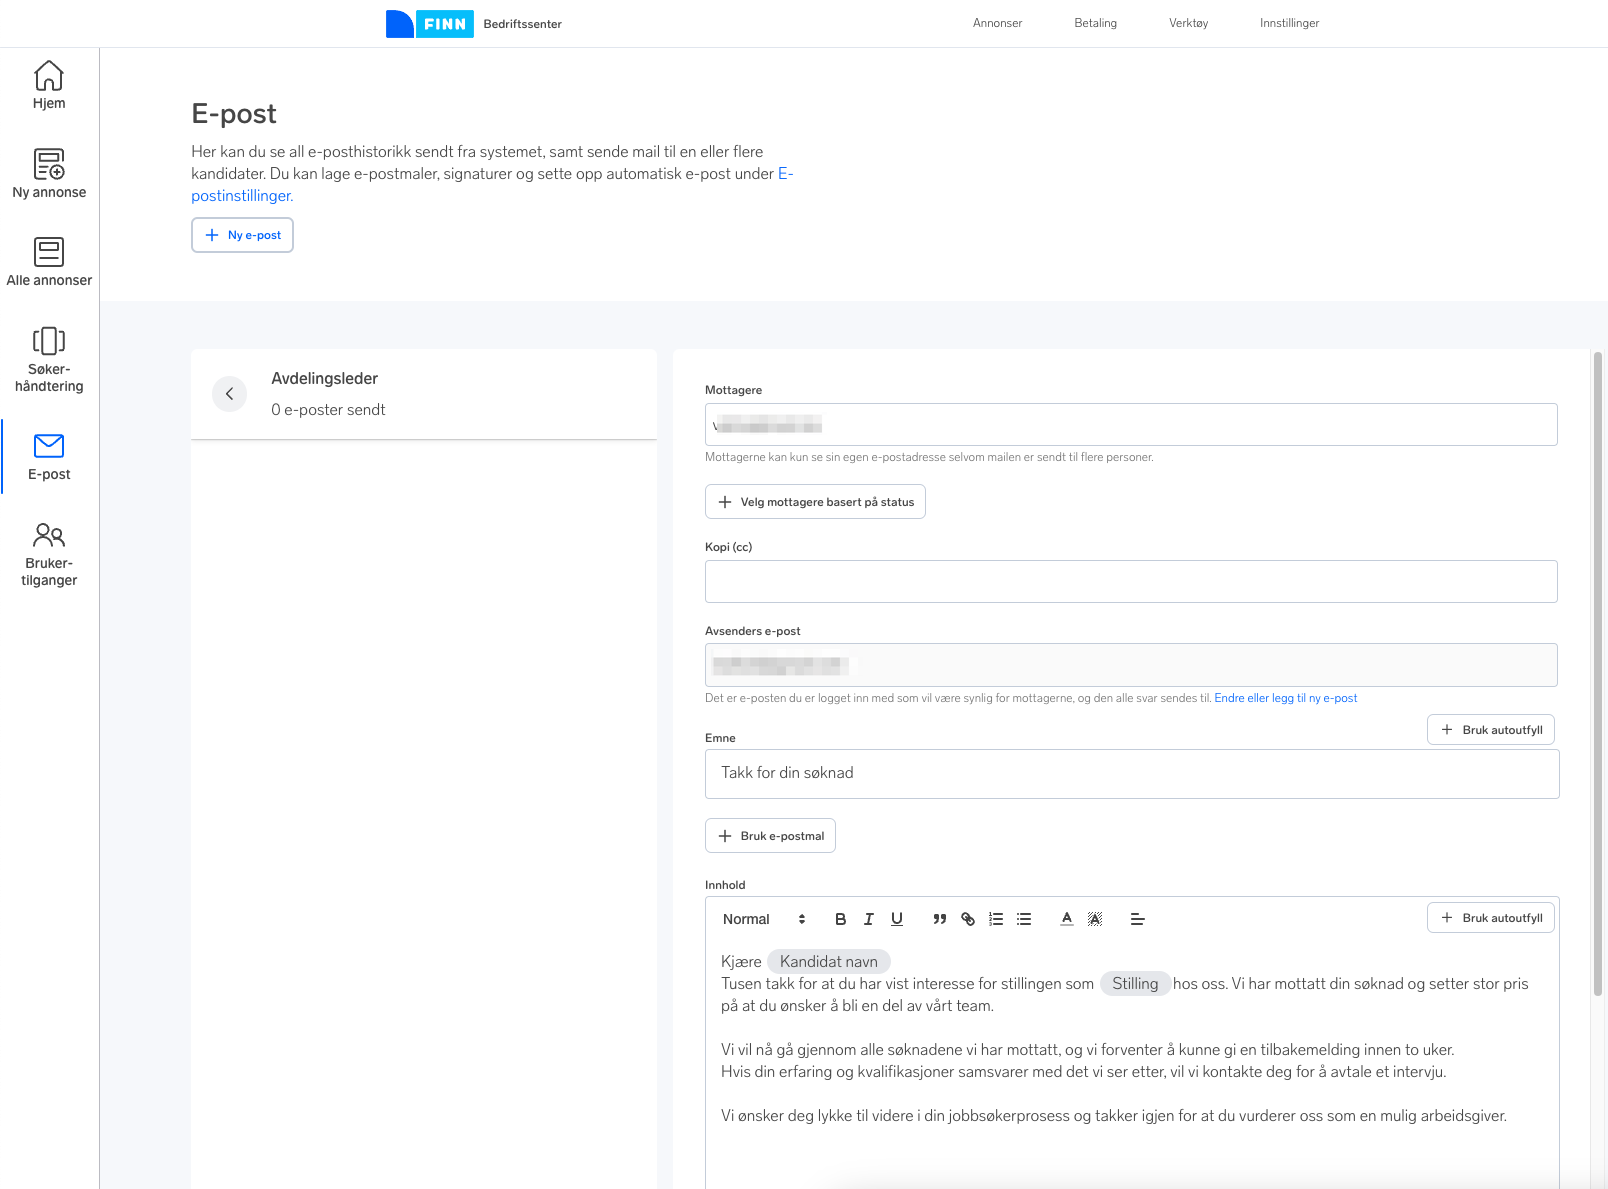Viewport: 1608px width, 1189px height.
Task: Click the Ny e-post button
Action: pos(242,235)
